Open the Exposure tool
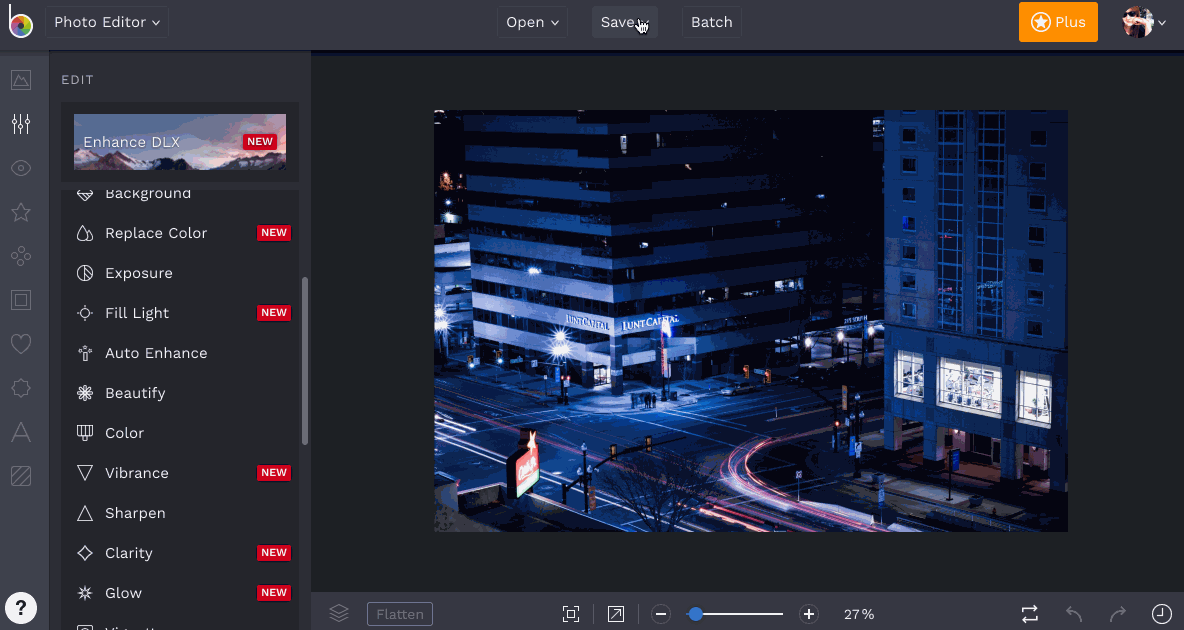The image size is (1184, 630). click(180, 273)
